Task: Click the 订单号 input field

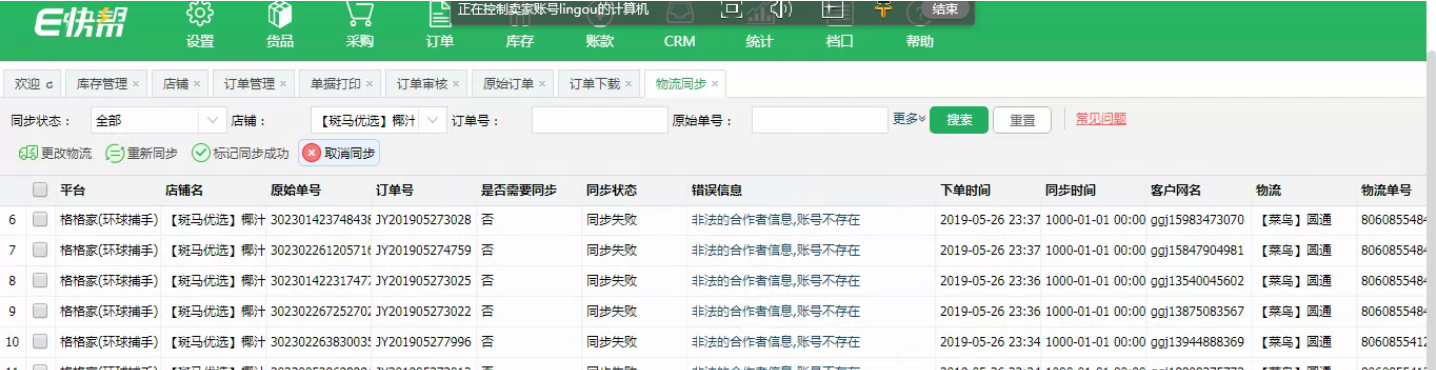Action: click(x=600, y=120)
